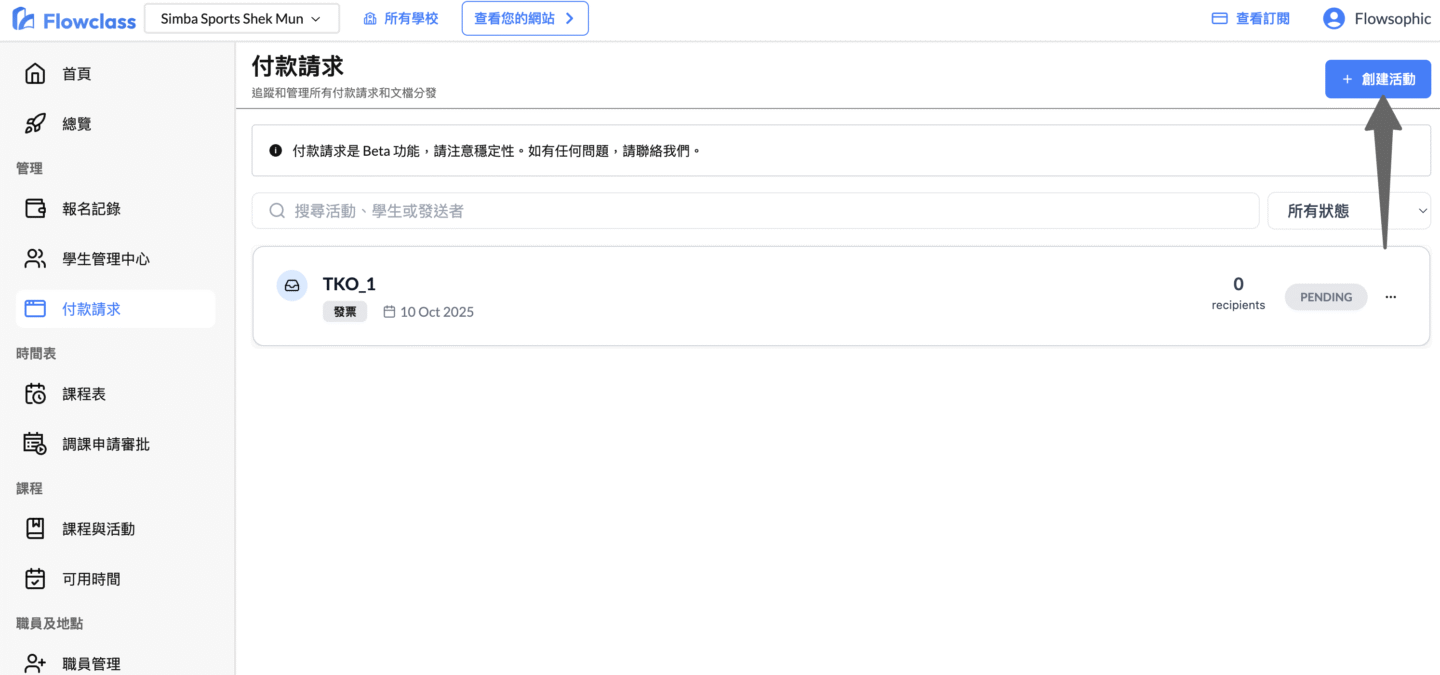This screenshot has width=1440, height=675.
Task: Open the three-dots menu for TKO_1
Action: coord(1390,297)
